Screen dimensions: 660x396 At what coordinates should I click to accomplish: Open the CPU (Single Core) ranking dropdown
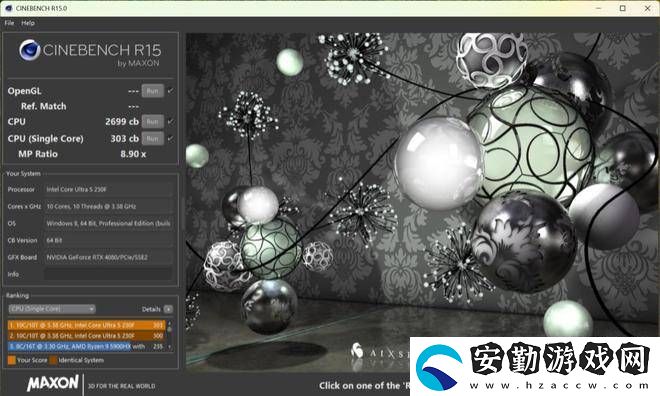point(52,309)
